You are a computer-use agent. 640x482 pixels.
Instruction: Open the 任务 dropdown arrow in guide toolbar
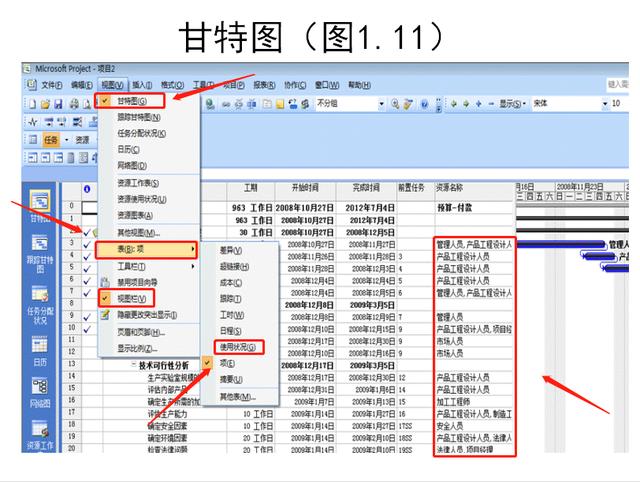pyautogui.click(x=66, y=140)
